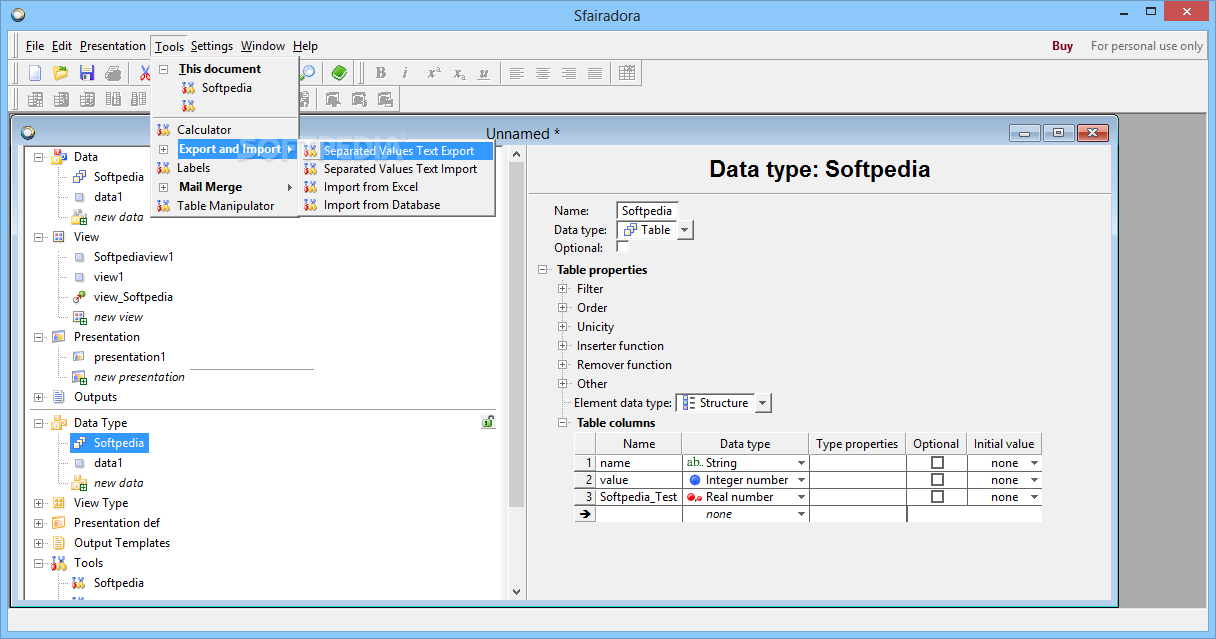This screenshot has height=639, width=1216.
Task: Open the Window menu
Action: pos(262,46)
